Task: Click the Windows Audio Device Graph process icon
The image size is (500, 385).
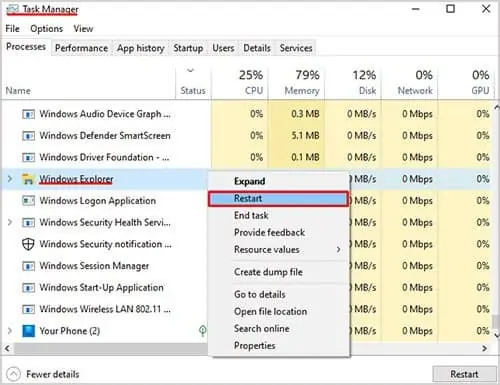Action: coord(28,114)
